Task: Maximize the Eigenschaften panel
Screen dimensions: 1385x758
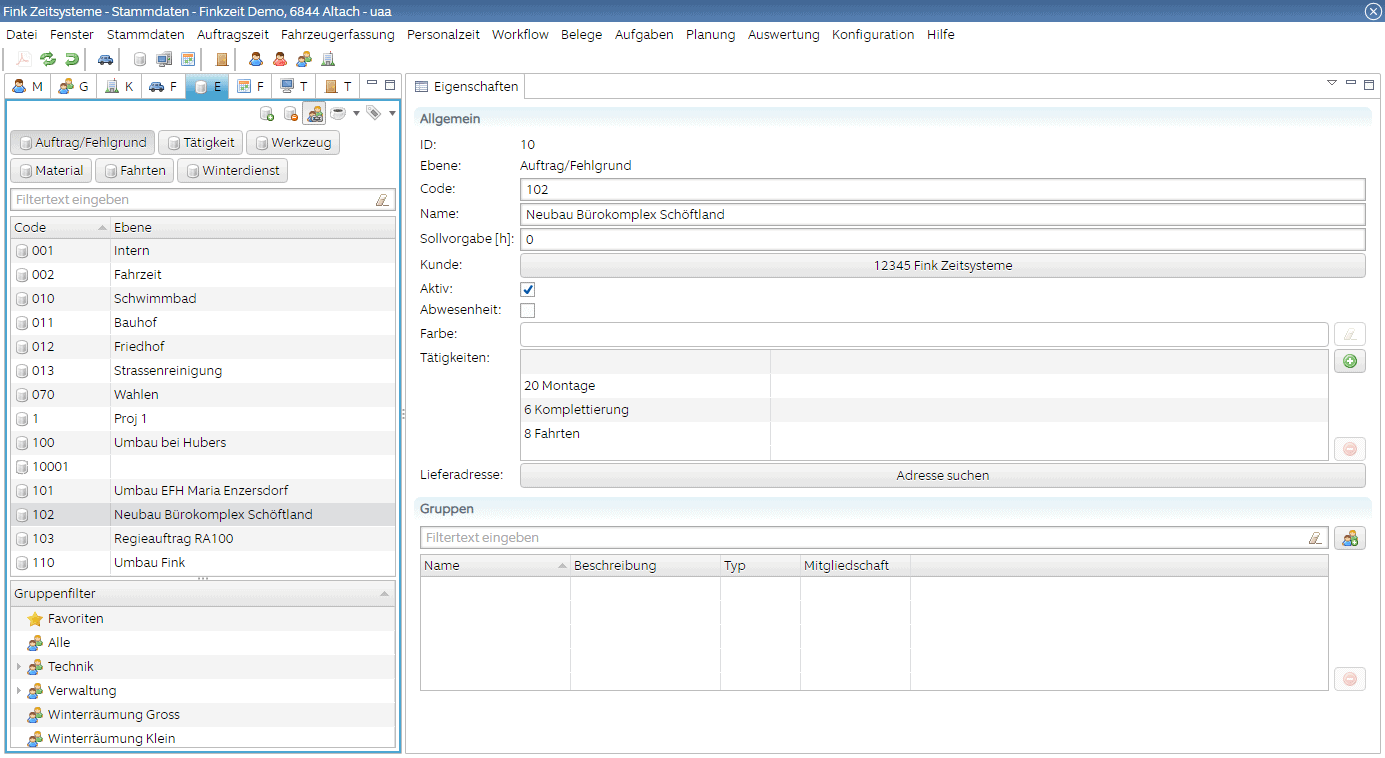Action: tap(1368, 83)
